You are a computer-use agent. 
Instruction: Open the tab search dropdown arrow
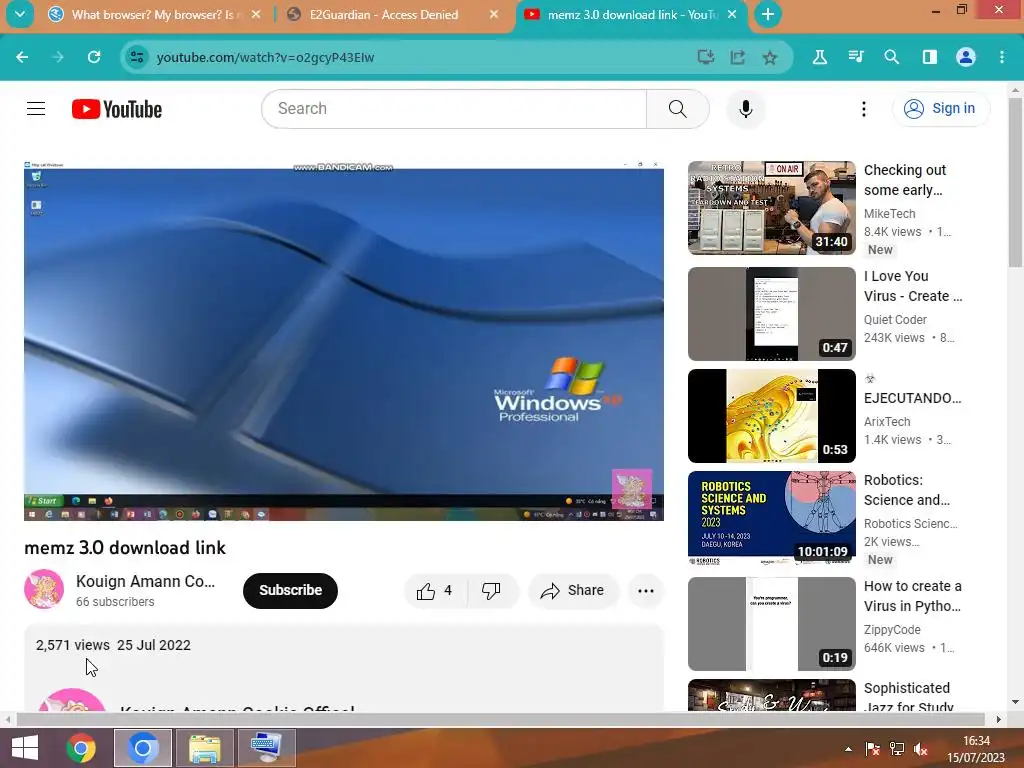point(20,14)
